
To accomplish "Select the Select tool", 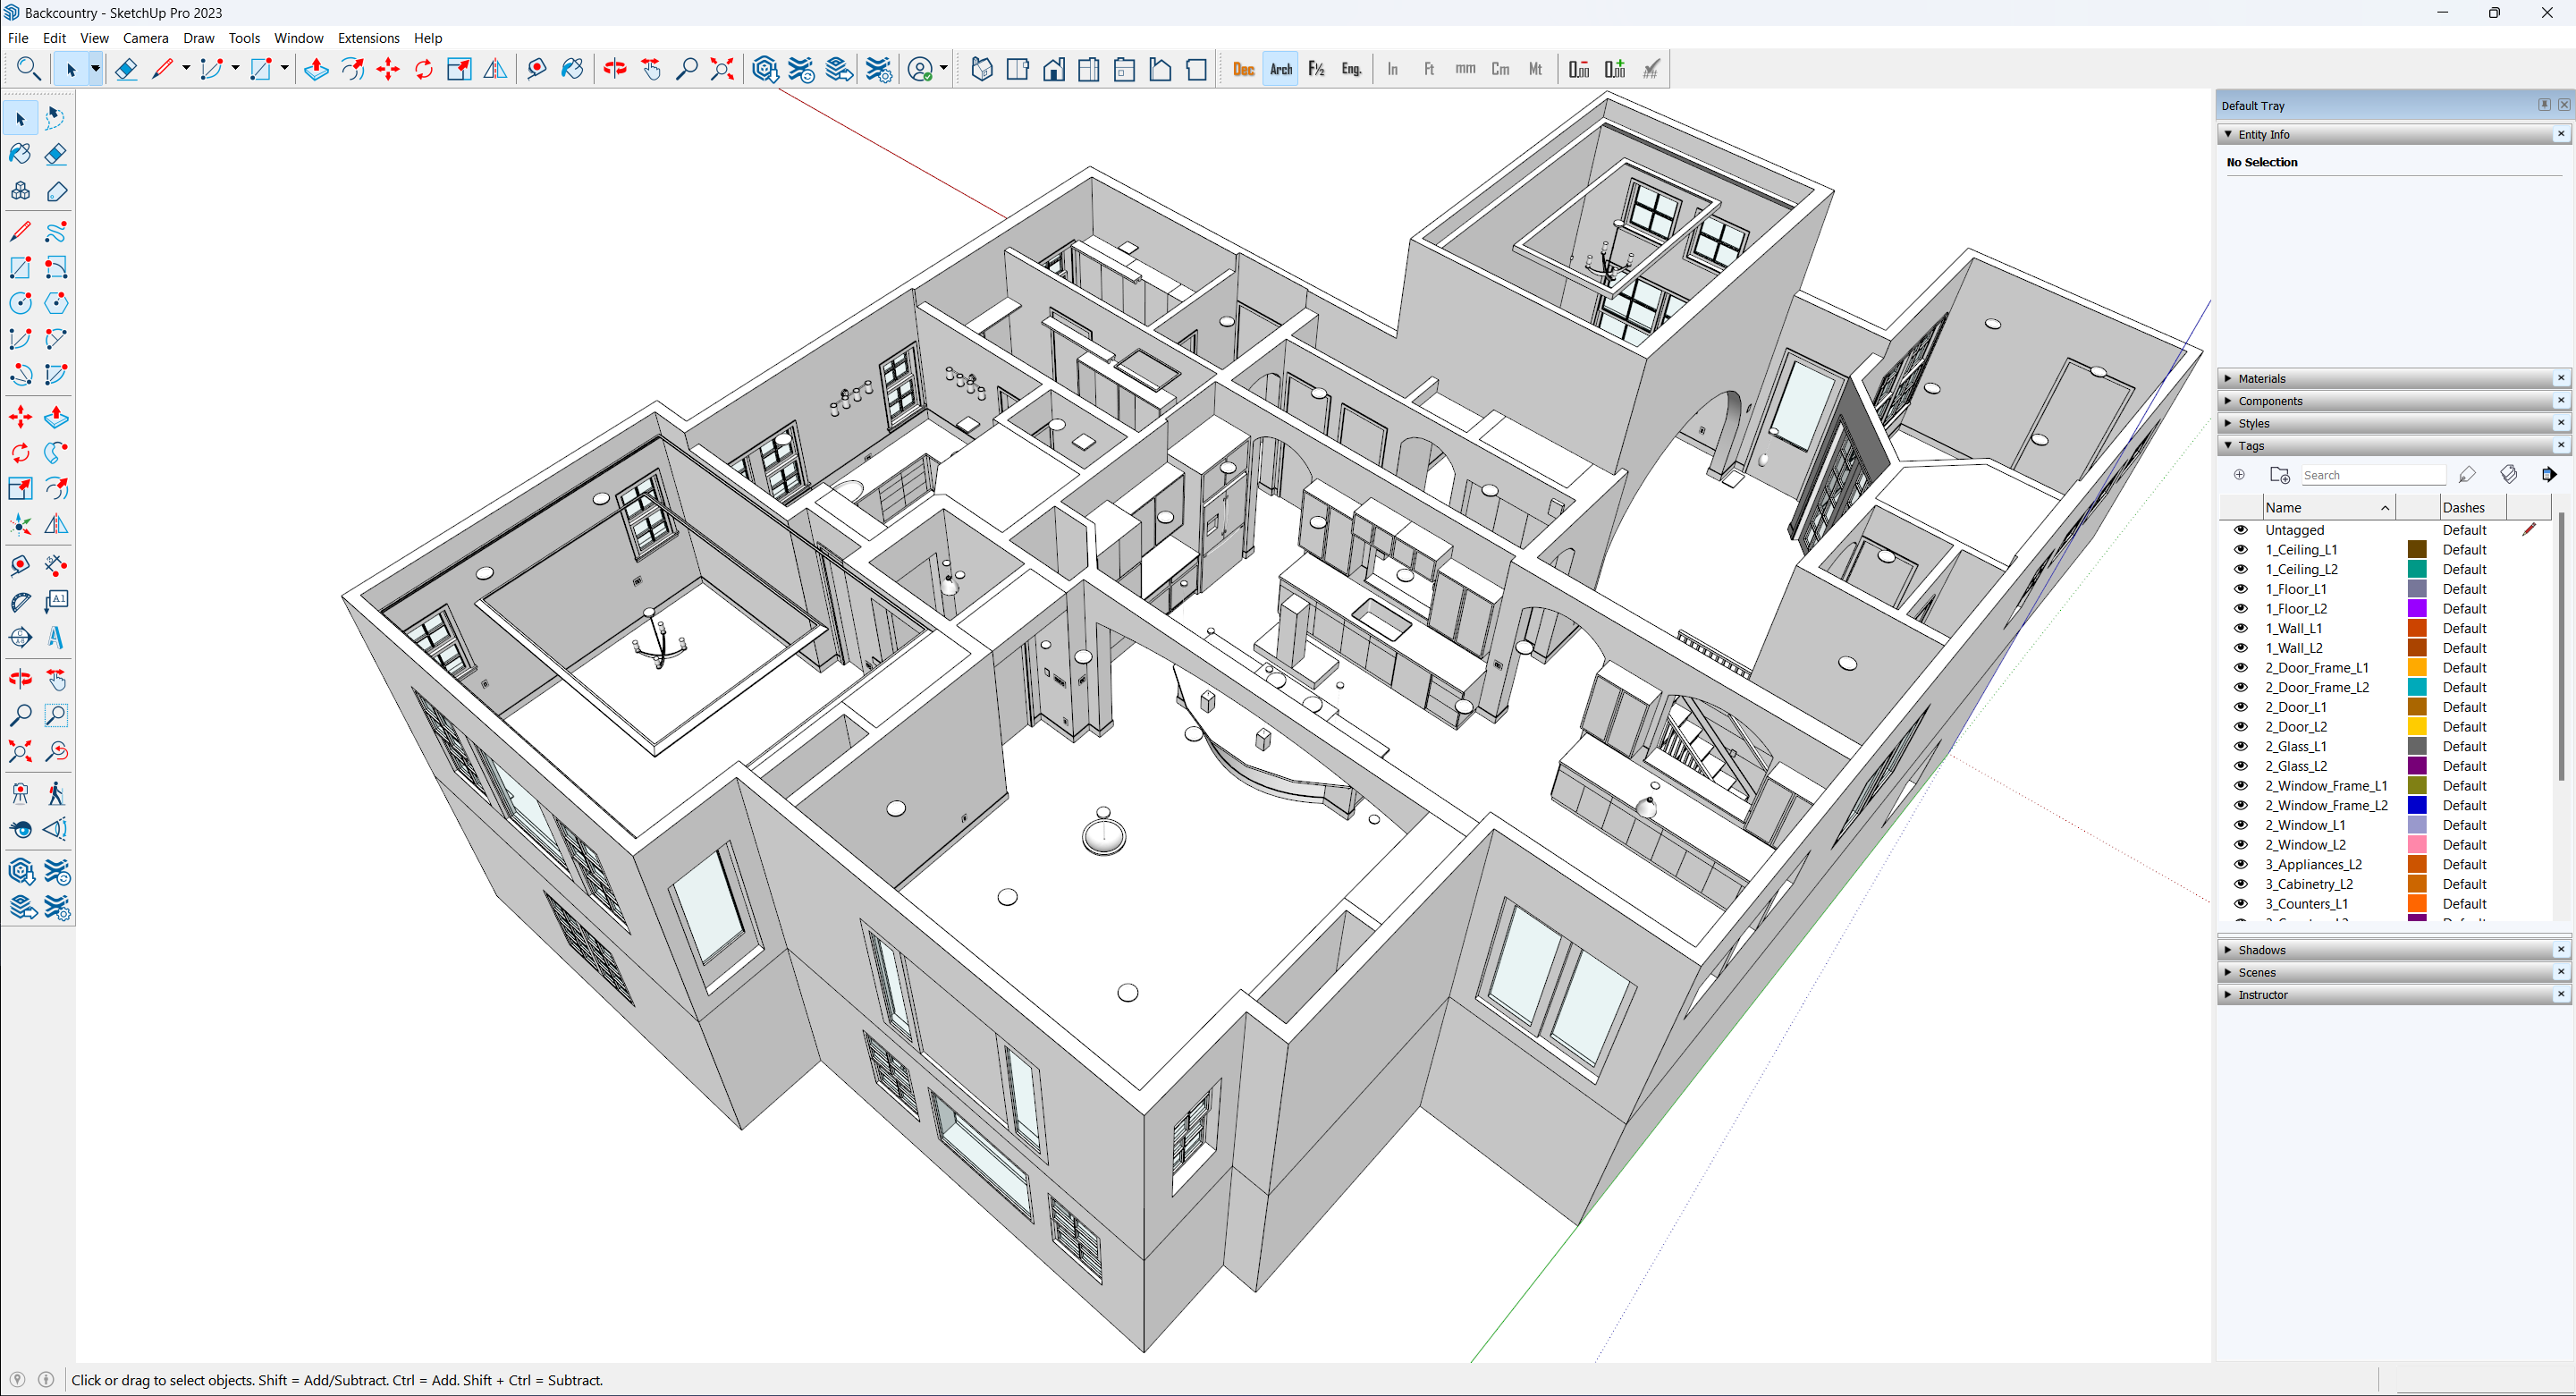I will click(x=20, y=118).
